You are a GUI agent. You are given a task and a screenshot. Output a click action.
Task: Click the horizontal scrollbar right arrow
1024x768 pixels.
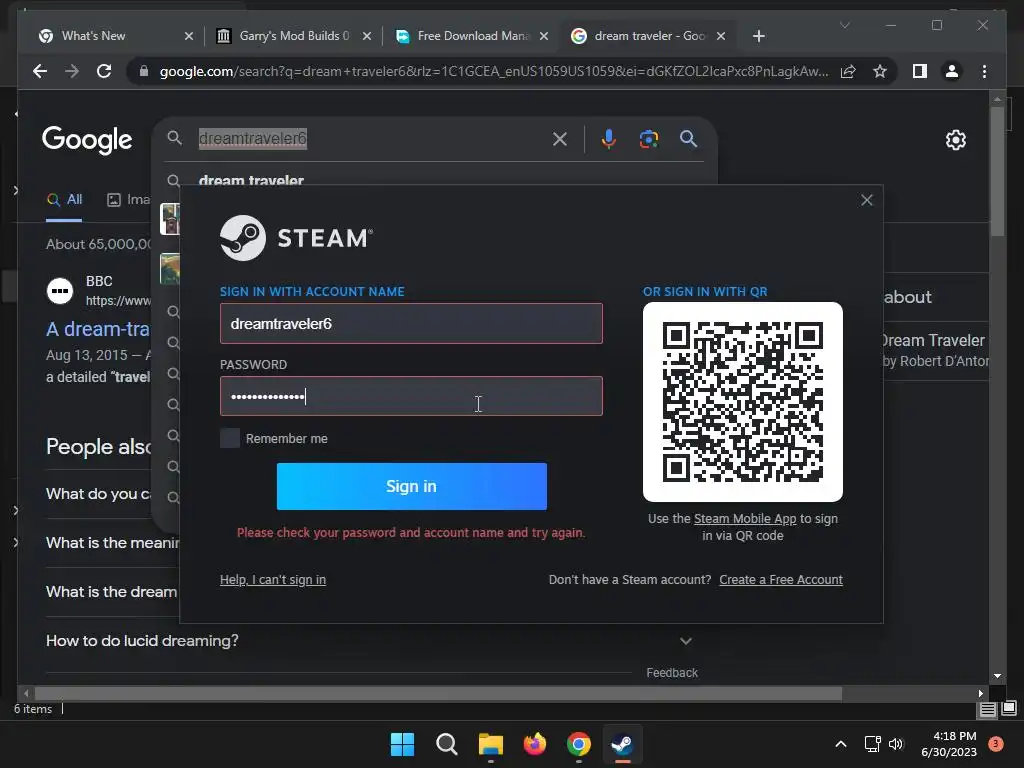[980, 693]
